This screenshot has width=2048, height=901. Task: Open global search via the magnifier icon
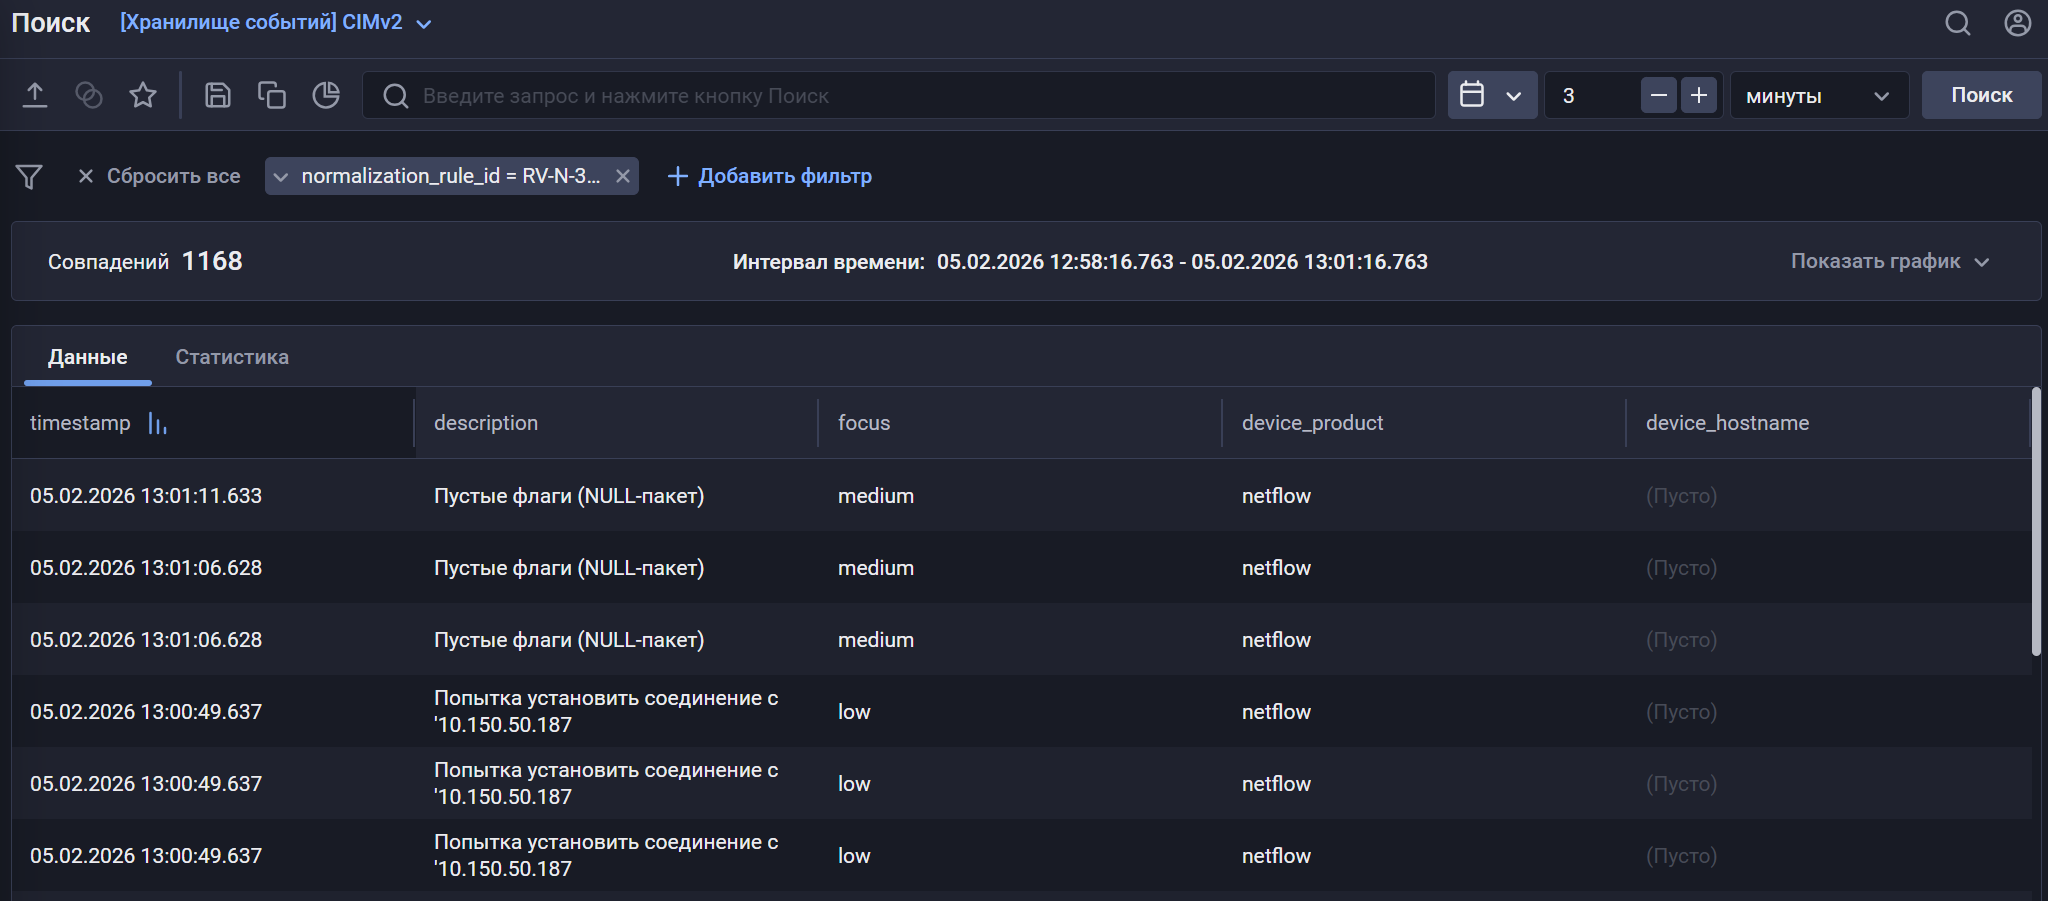coord(1958,22)
